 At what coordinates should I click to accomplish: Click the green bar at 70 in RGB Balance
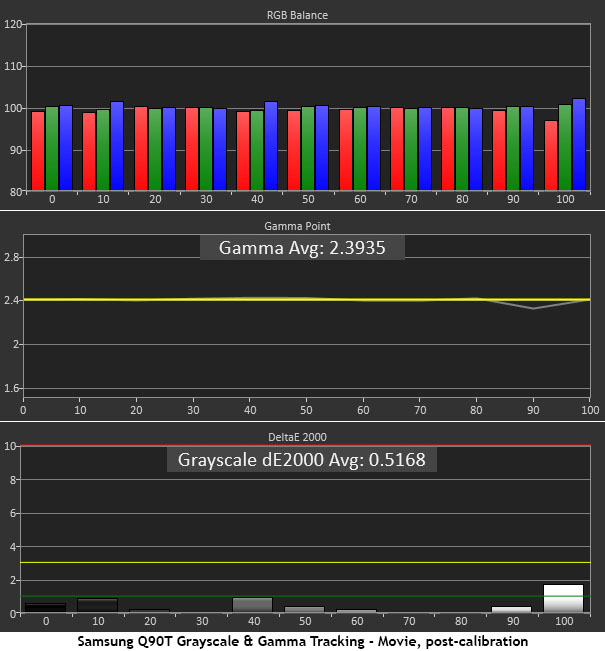click(411, 149)
